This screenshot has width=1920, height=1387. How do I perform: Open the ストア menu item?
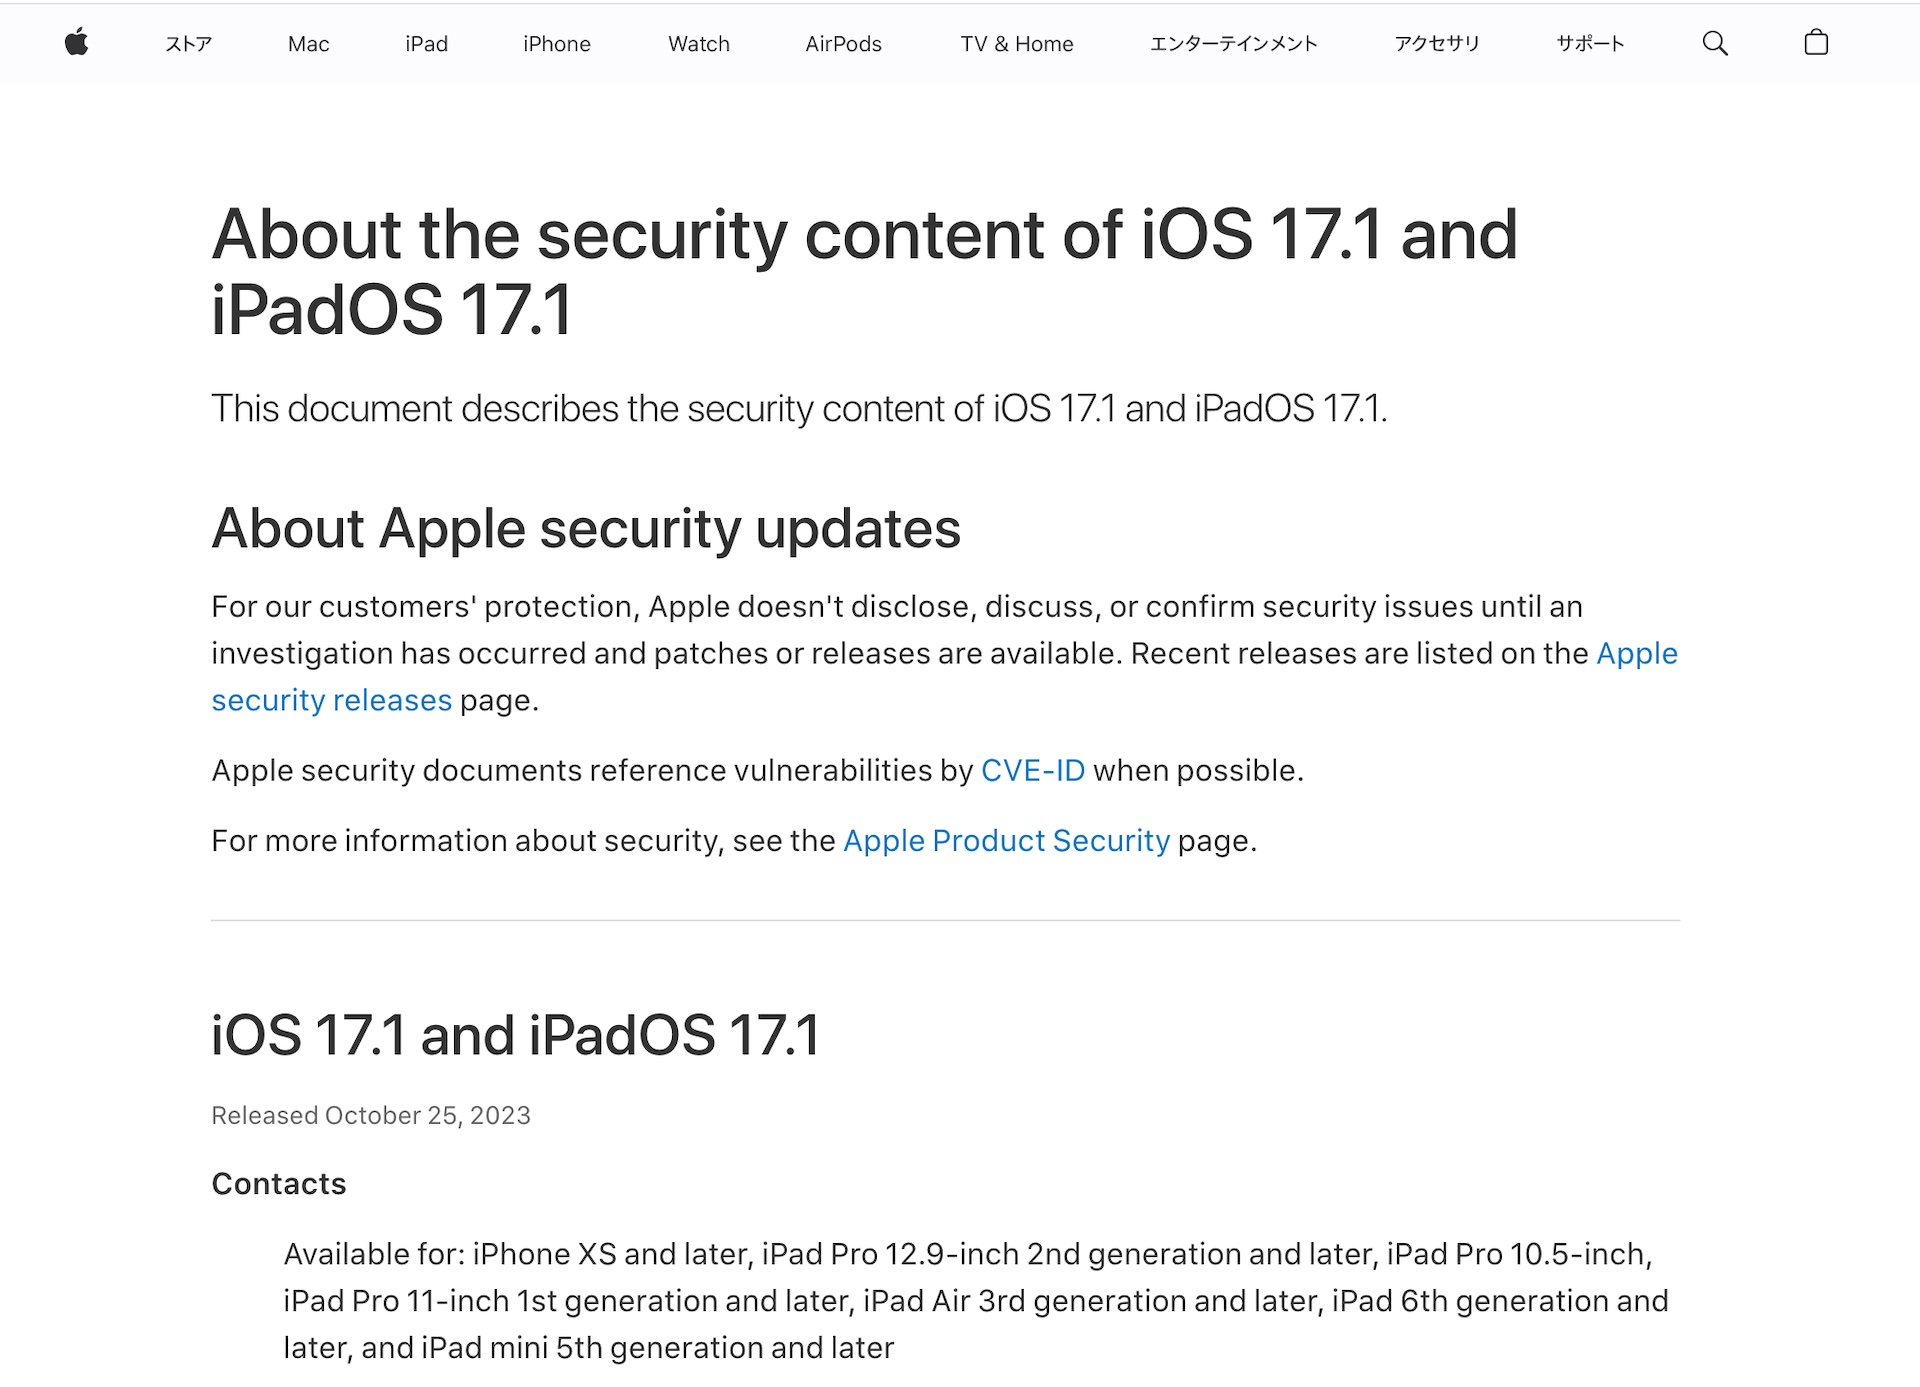tap(188, 44)
